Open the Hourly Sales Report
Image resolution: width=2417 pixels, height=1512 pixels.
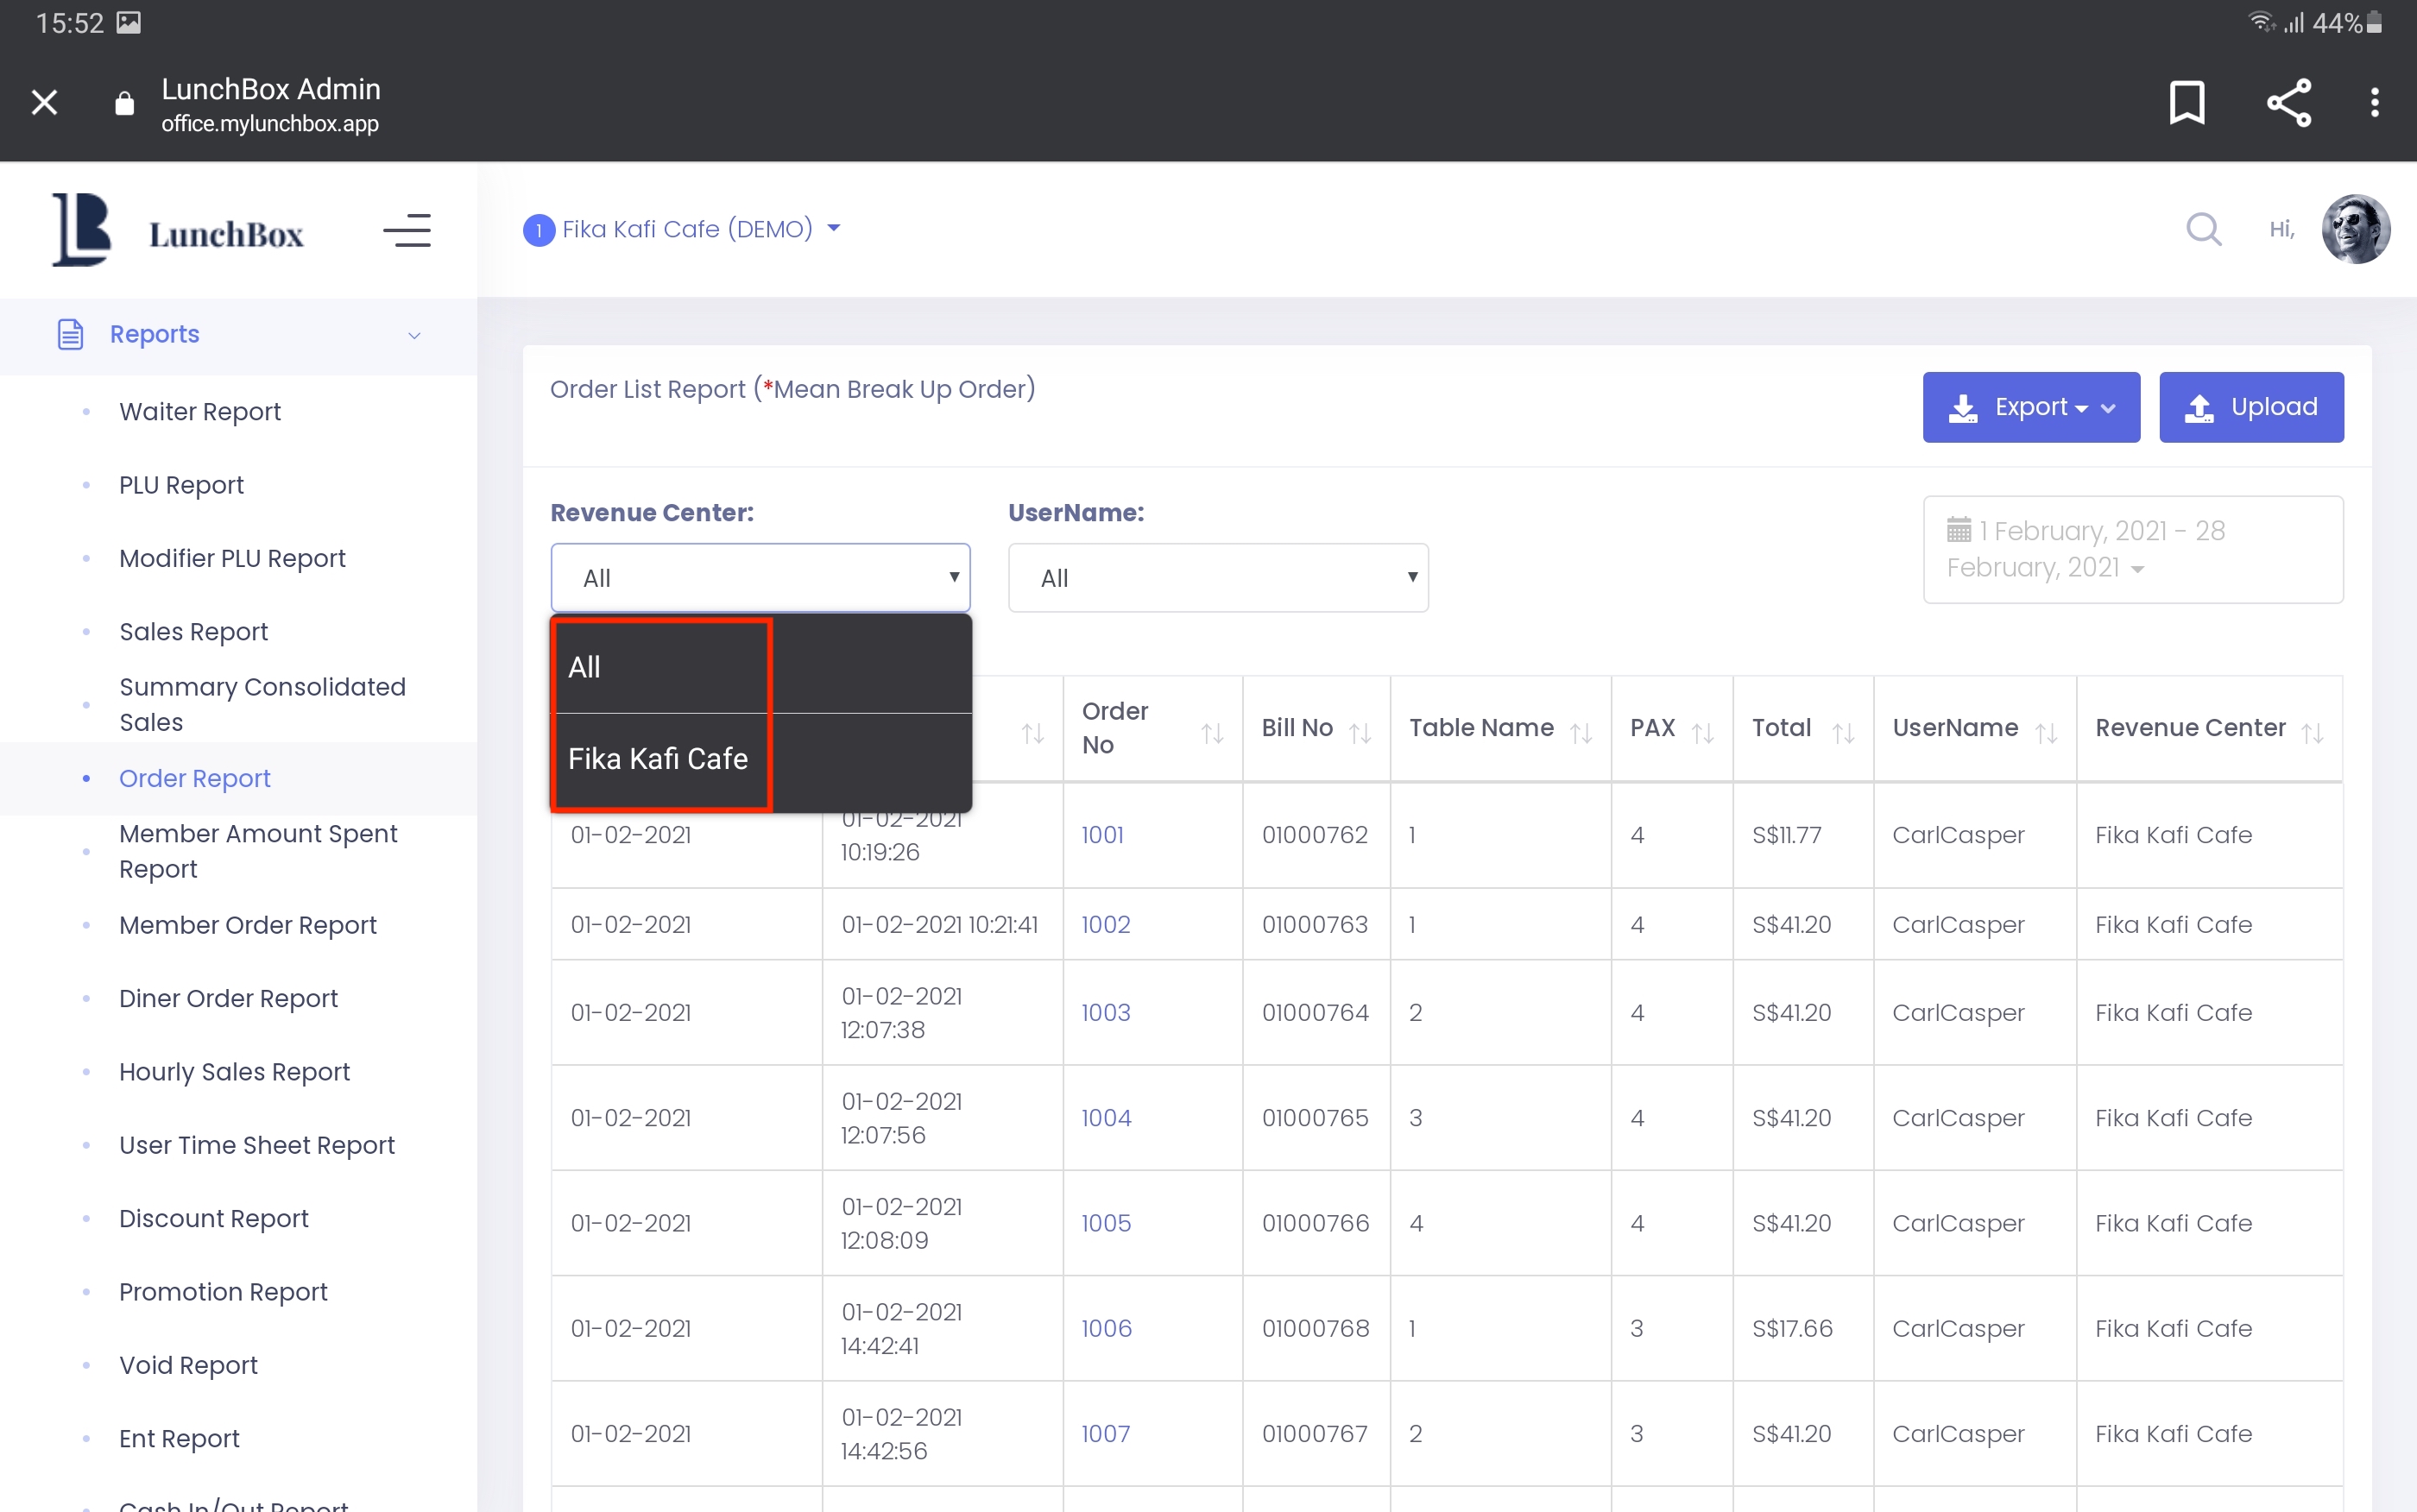click(234, 1071)
